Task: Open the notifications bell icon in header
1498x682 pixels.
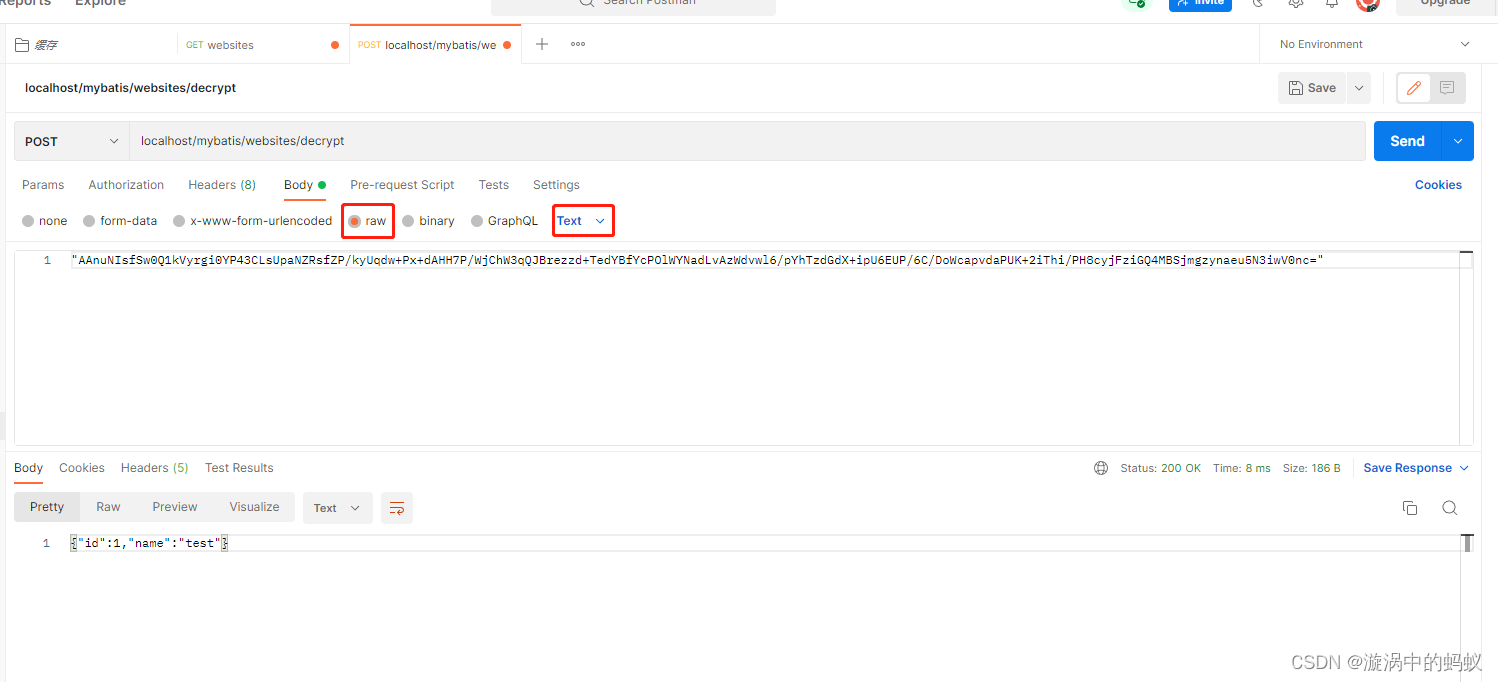Action: (x=1332, y=3)
